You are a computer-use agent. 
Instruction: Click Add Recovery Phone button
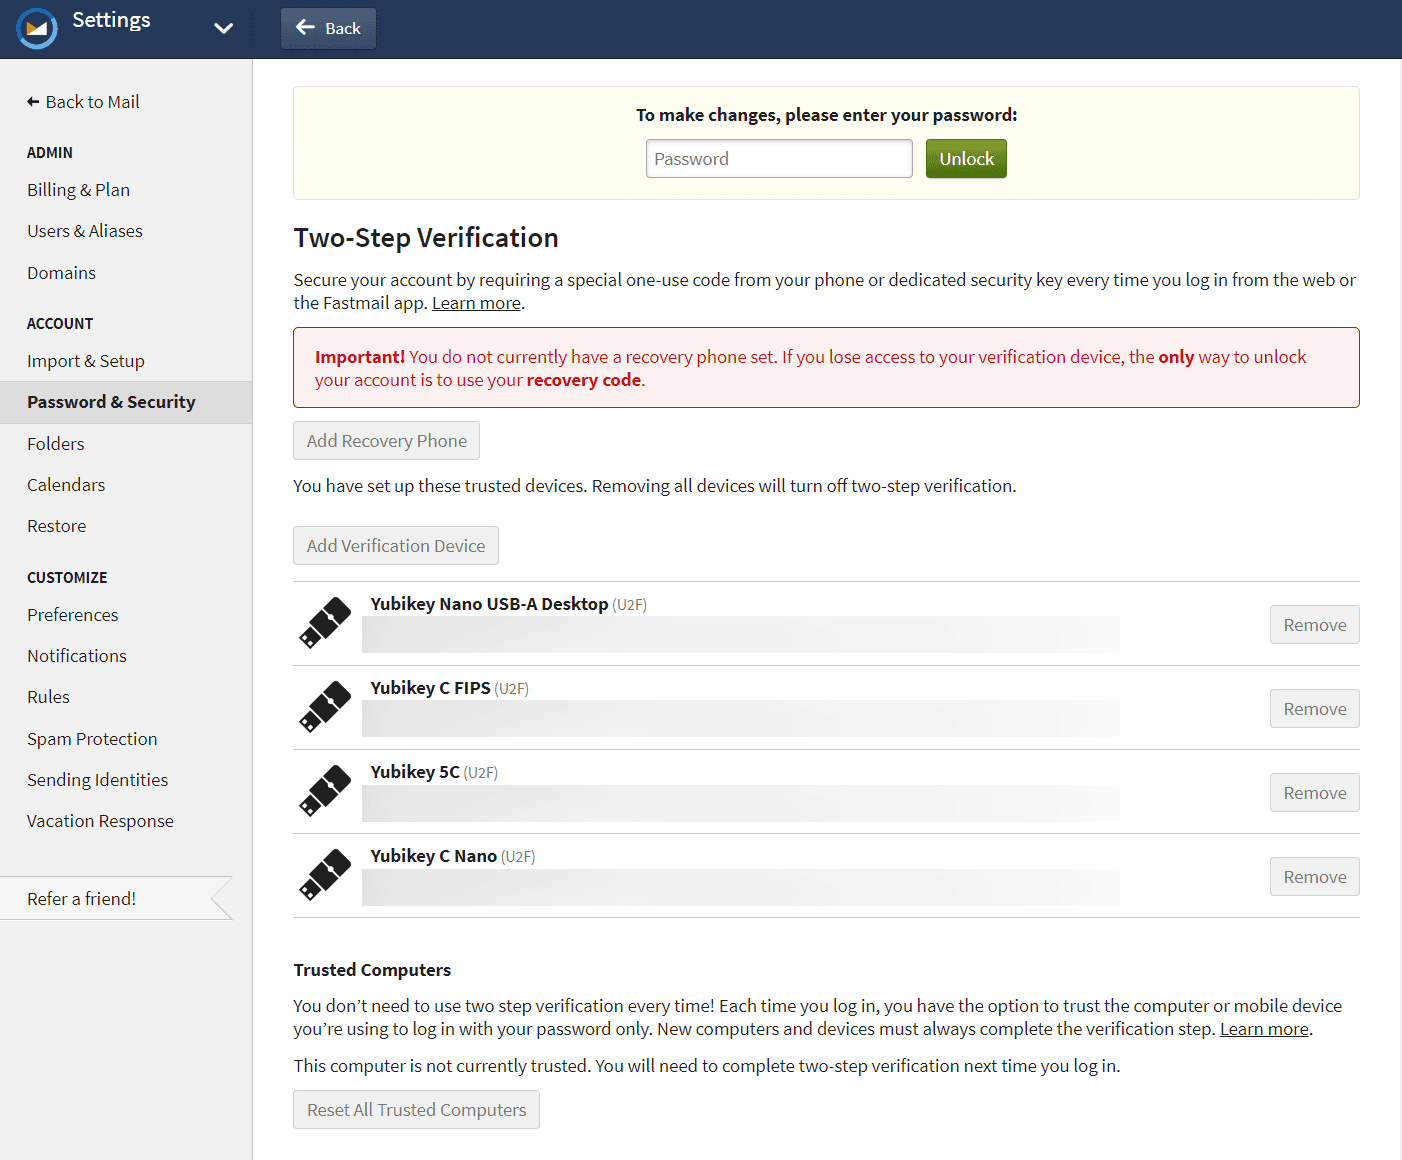[x=386, y=441]
